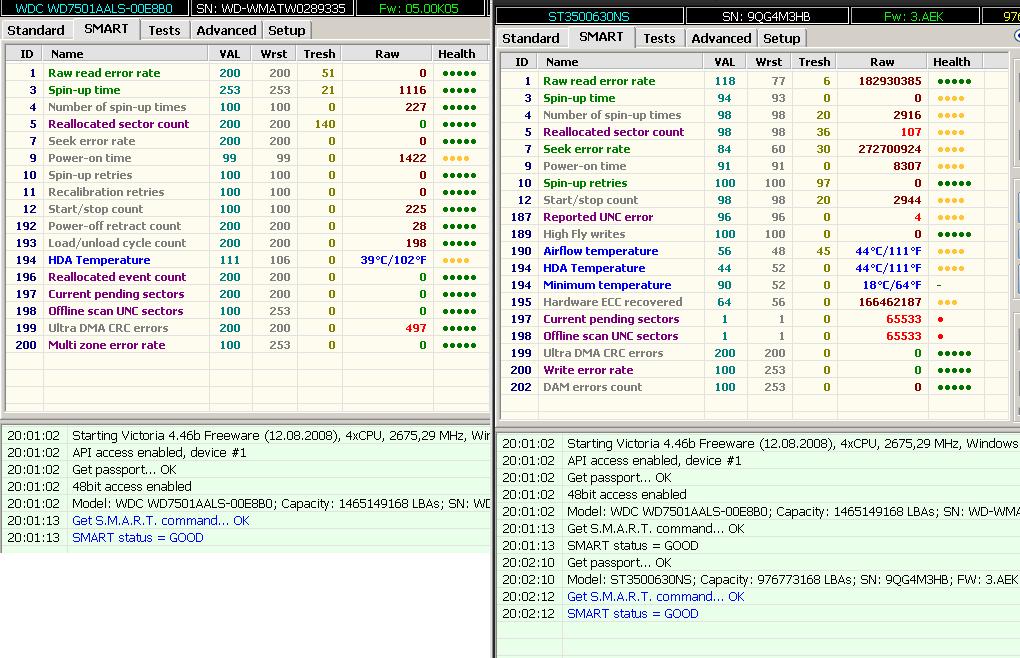Click Name column header in ST3500630NS table
Viewport: 1020px width, 658px height.
pyautogui.click(x=621, y=62)
